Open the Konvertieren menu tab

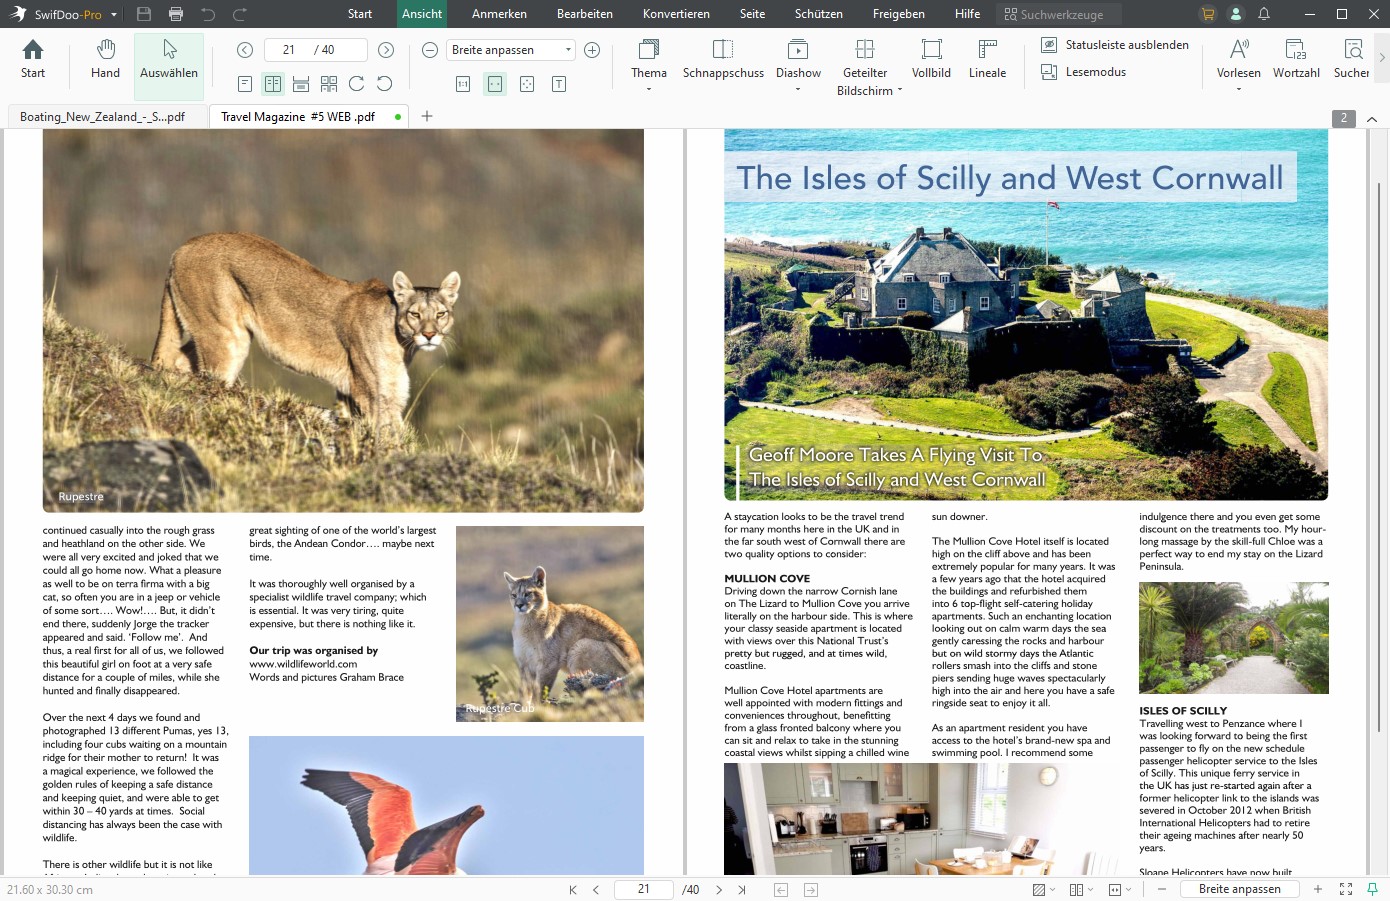click(676, 14)
